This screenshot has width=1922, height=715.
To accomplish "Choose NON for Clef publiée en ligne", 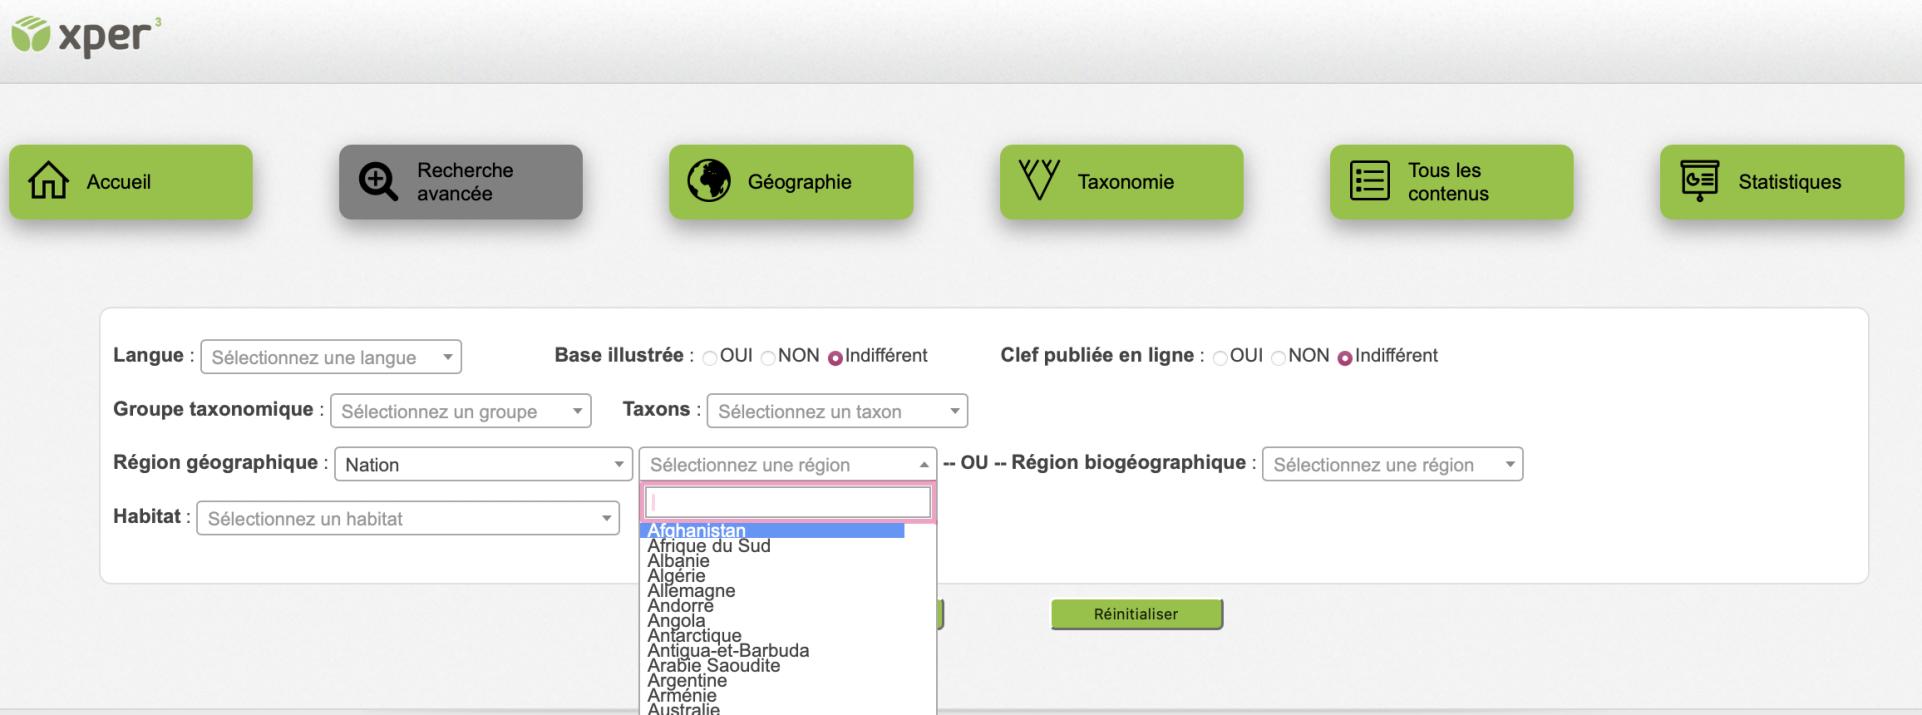I will pos(1278,358).
